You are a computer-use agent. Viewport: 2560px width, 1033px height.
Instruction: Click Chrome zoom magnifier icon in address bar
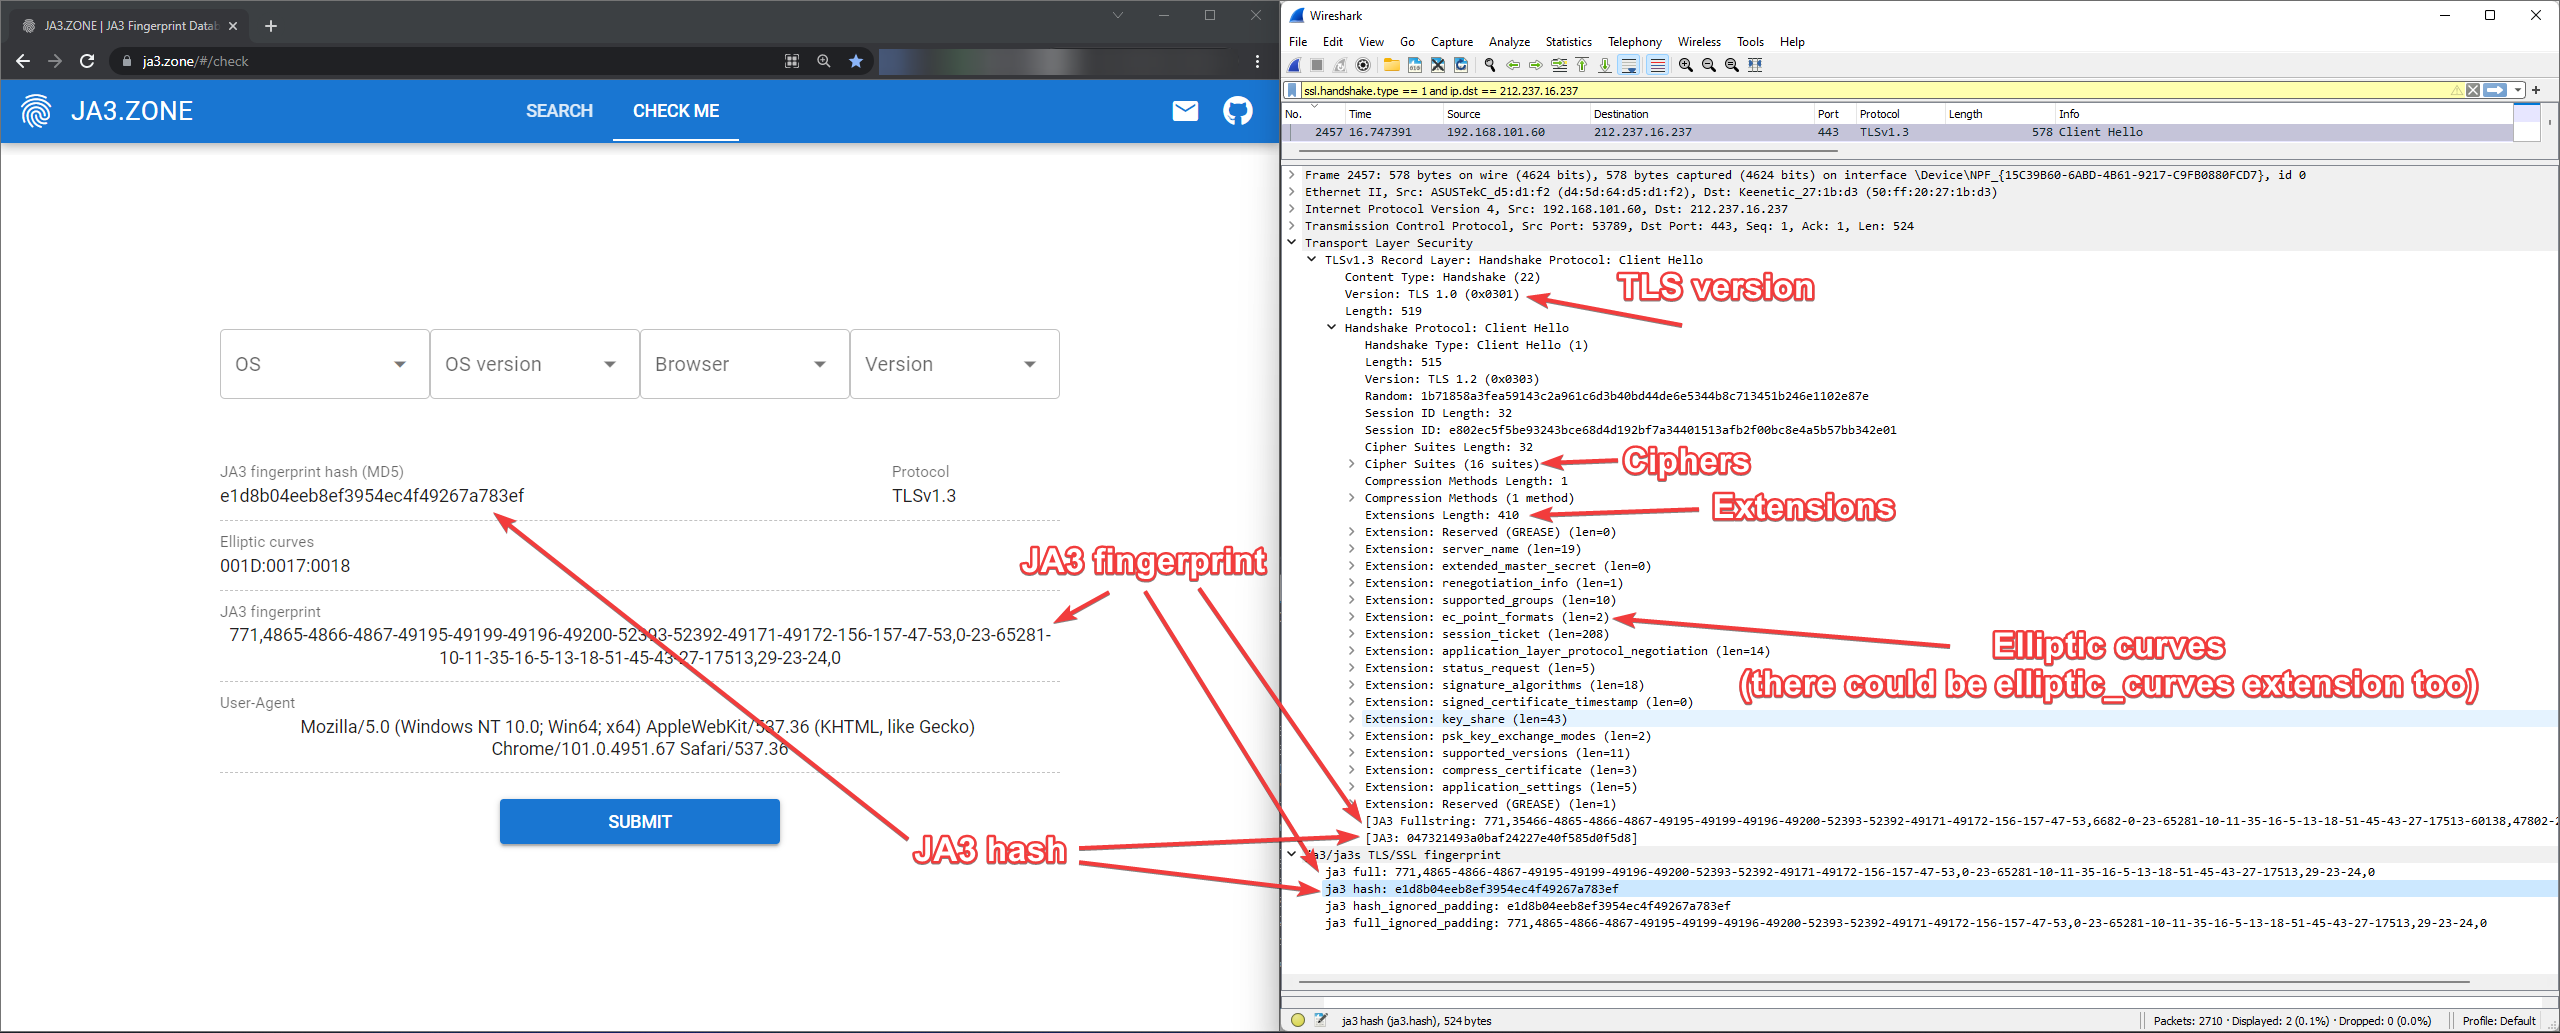pyautogui.click(x=824, y=61)
